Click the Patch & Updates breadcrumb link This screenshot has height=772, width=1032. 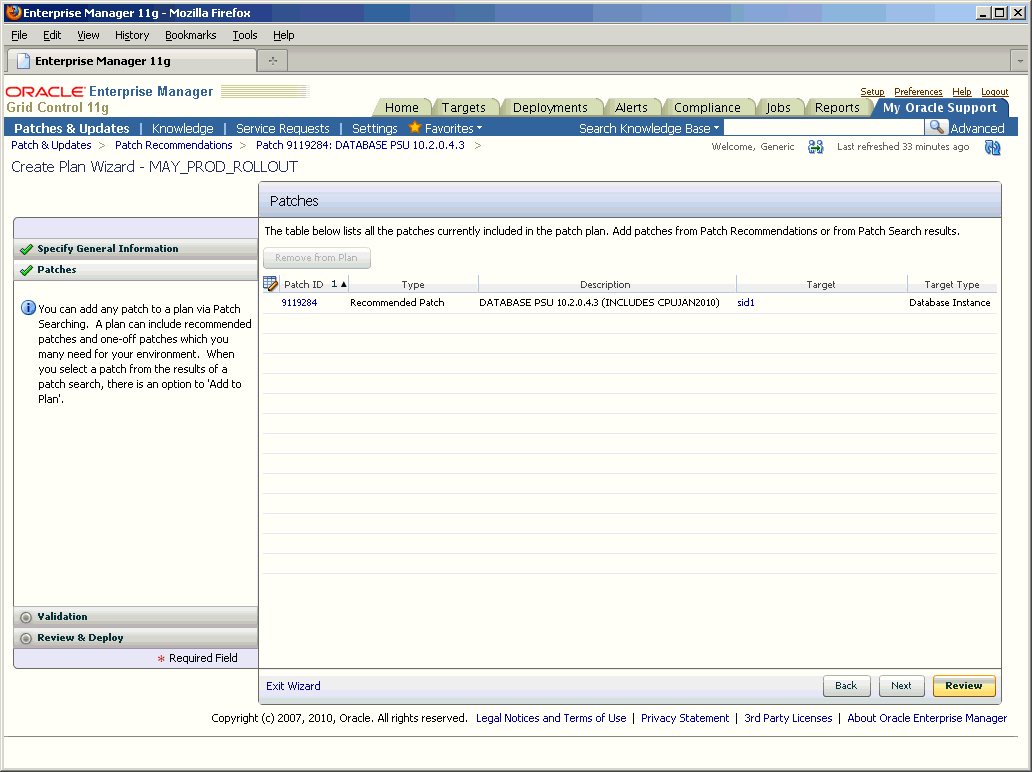pos(51,145)
